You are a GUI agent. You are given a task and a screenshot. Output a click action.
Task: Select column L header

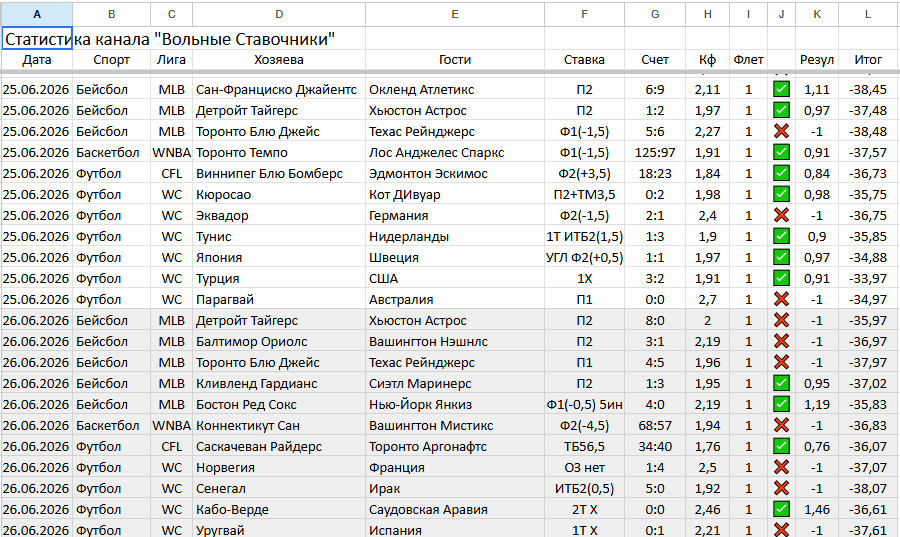[868, 14]
